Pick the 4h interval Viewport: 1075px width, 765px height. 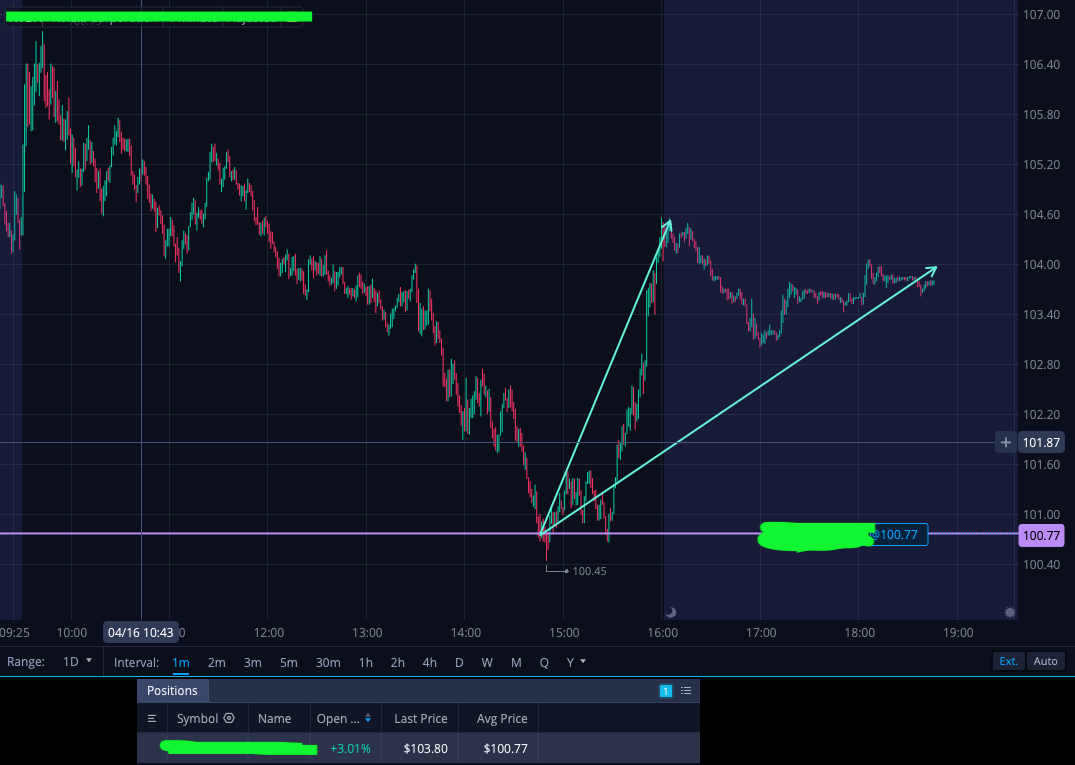(429, 662)
